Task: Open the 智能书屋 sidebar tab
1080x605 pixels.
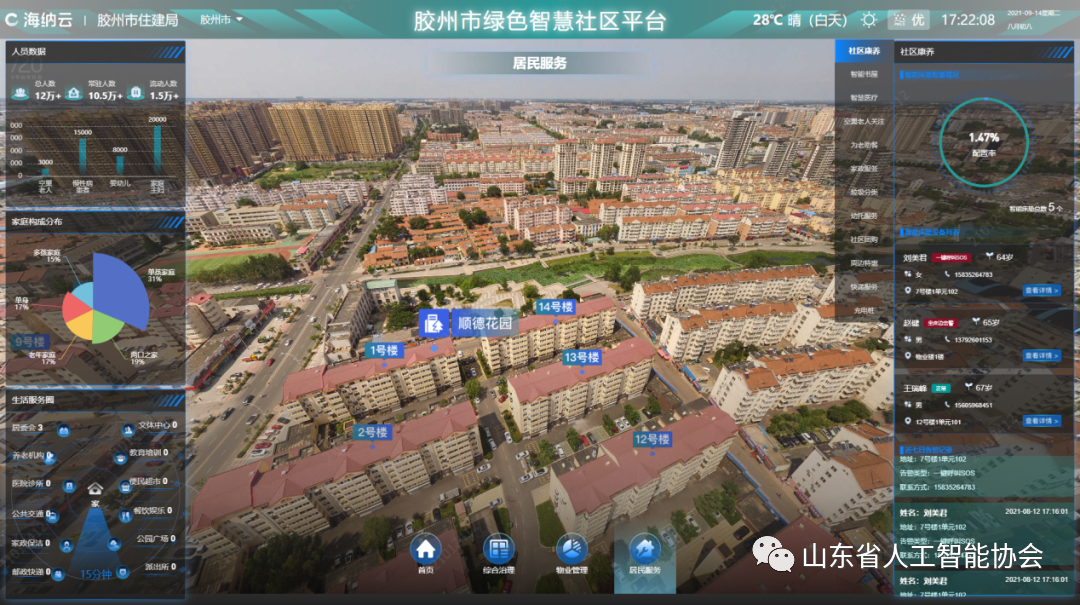Action: coord(864,74)
